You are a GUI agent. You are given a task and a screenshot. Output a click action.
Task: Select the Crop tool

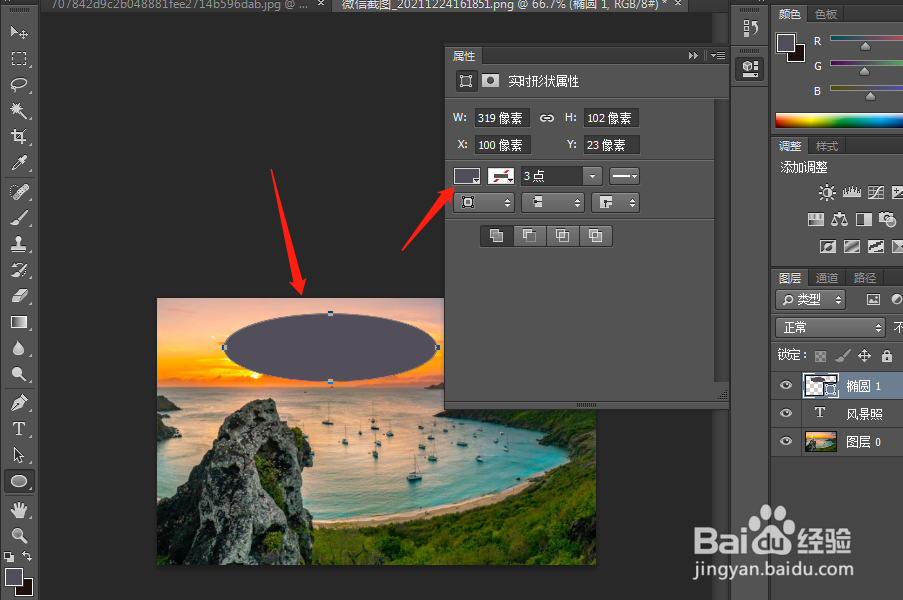pyautogui.click(x=19, y=136)
